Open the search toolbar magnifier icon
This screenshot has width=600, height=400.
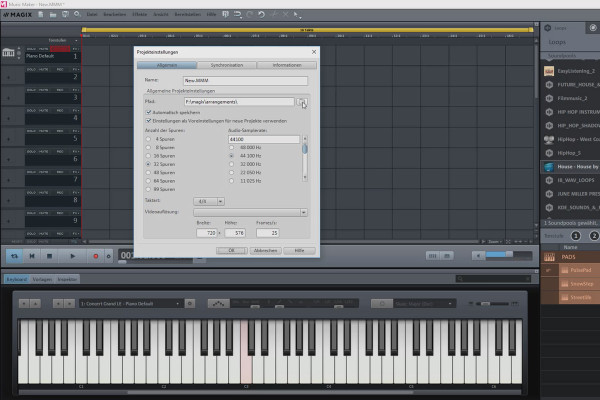pyautogui.click(x=77, y=15)
